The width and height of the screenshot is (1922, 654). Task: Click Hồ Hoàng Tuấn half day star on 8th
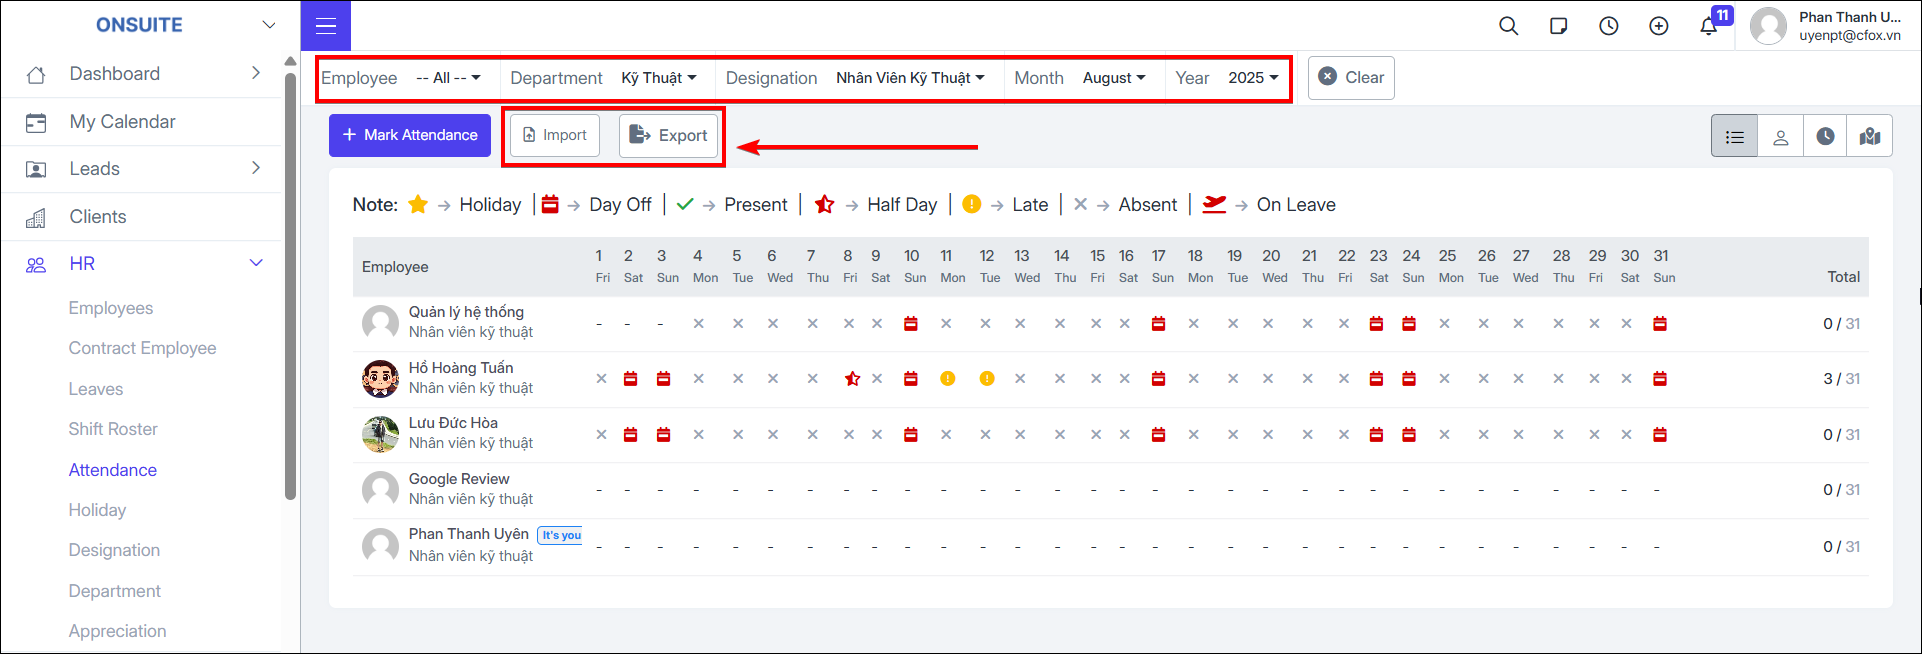tap(852, 379)
